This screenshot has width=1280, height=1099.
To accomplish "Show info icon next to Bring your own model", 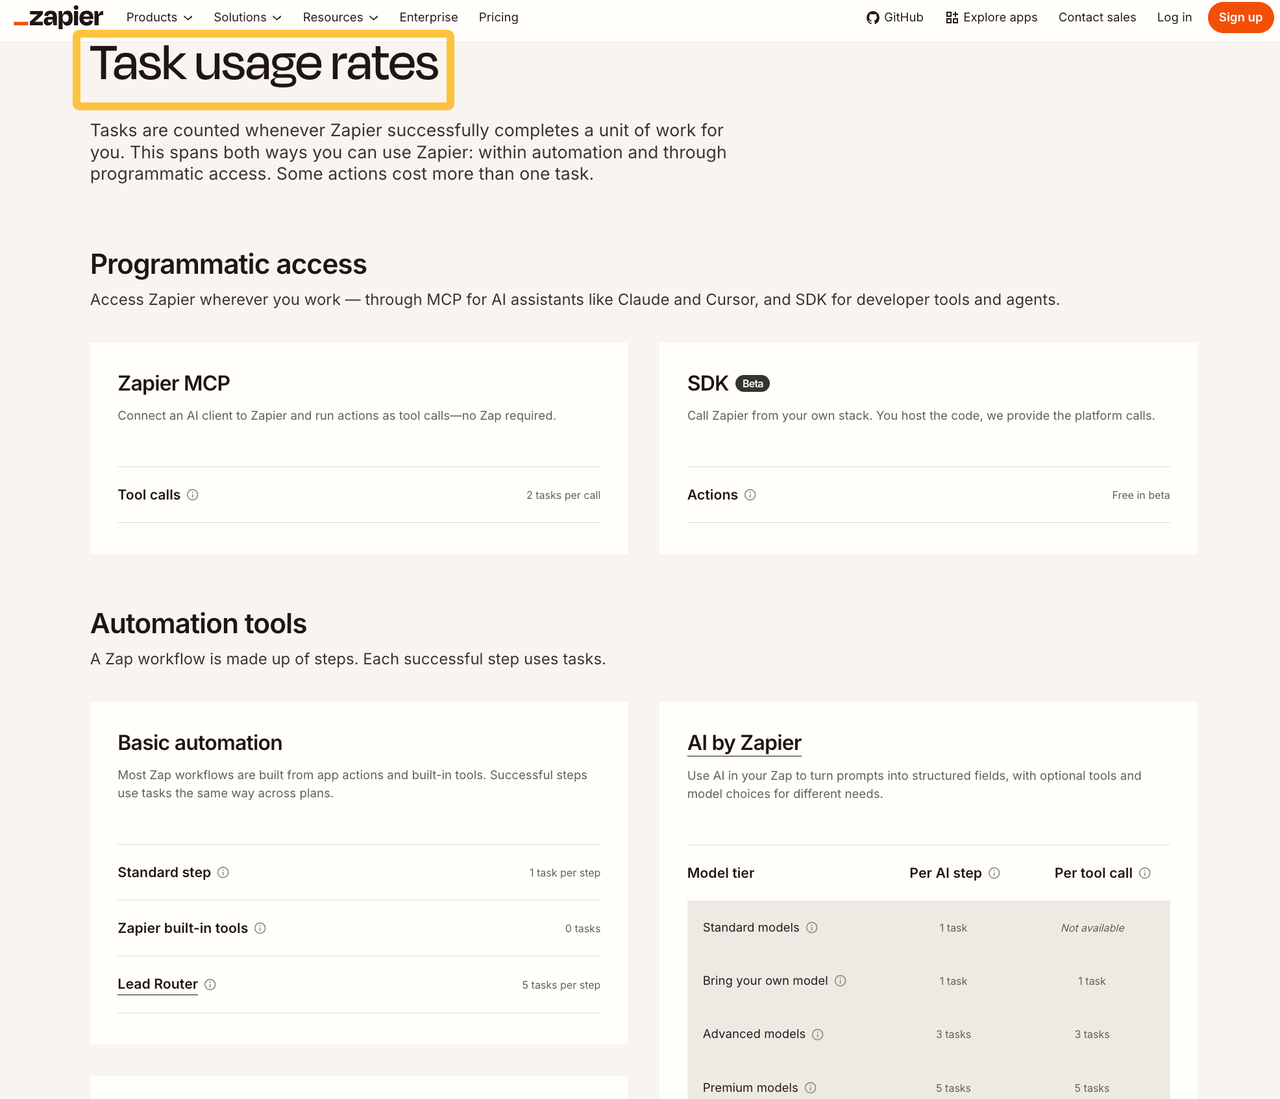I will [840, 981].
